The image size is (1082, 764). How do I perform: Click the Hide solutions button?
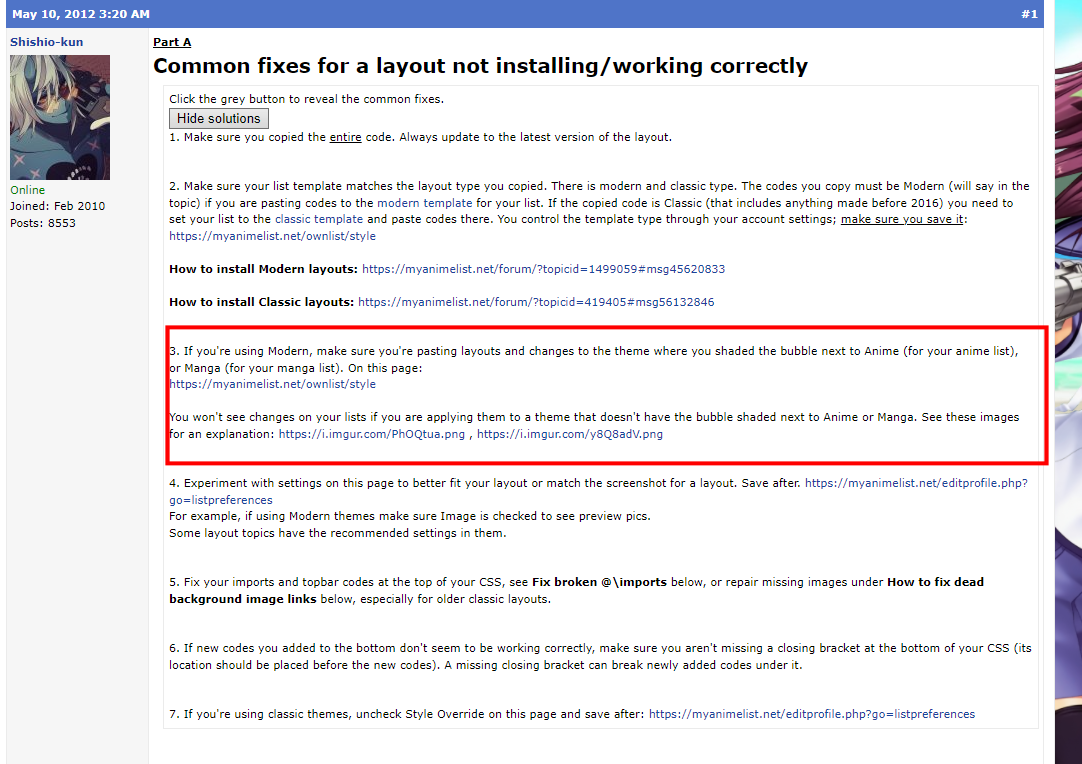coord(218,118)
